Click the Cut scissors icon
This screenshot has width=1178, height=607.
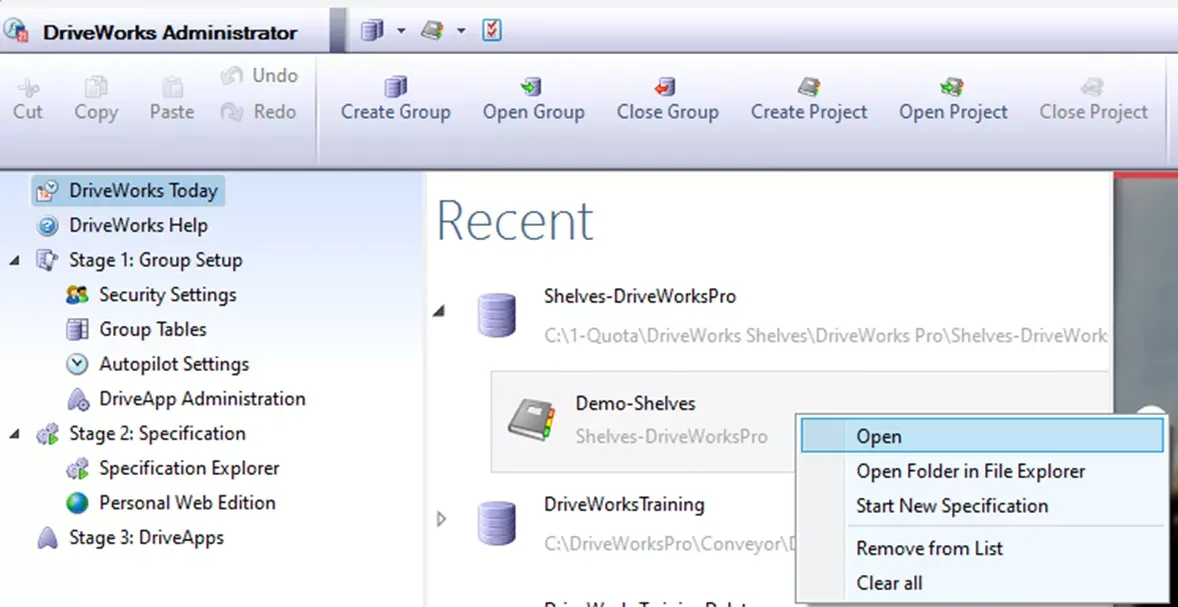28,88
